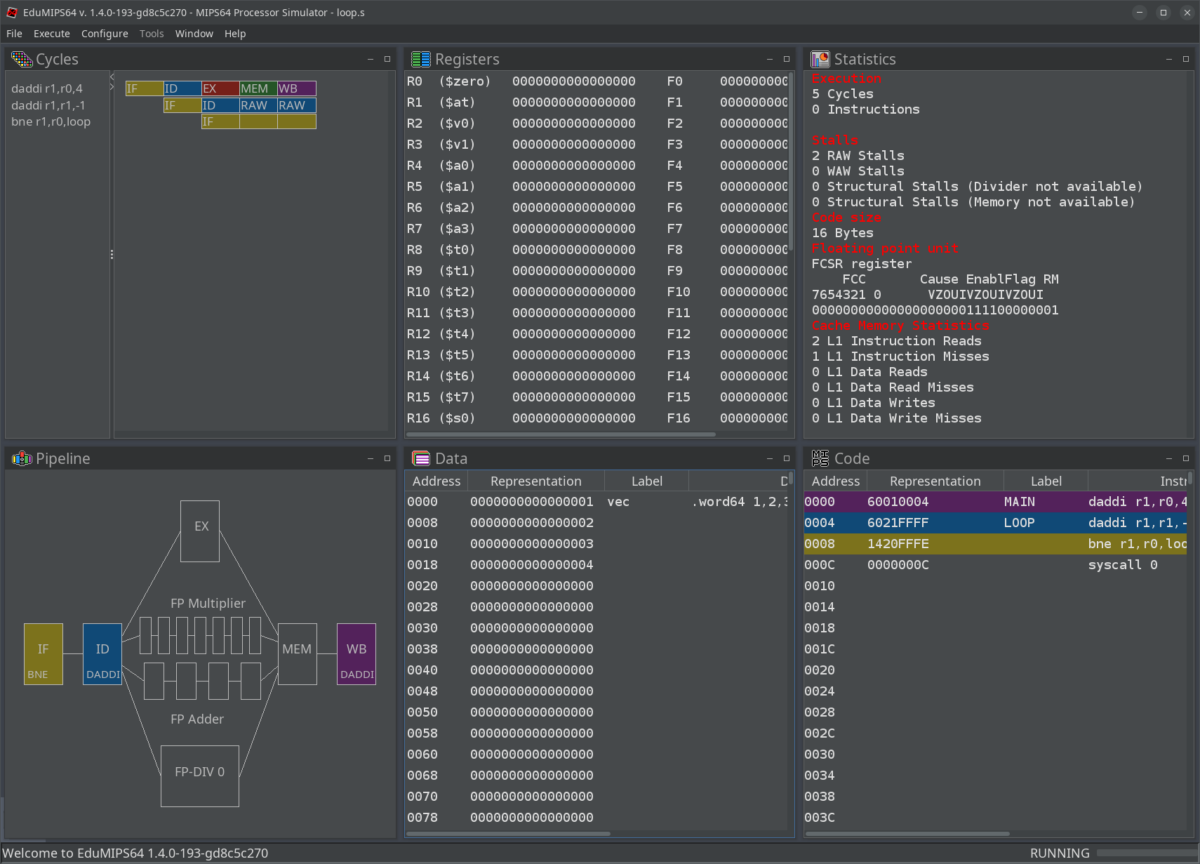Maximize the Statistics panel

pyautogui.click(x=1186, y=59)
